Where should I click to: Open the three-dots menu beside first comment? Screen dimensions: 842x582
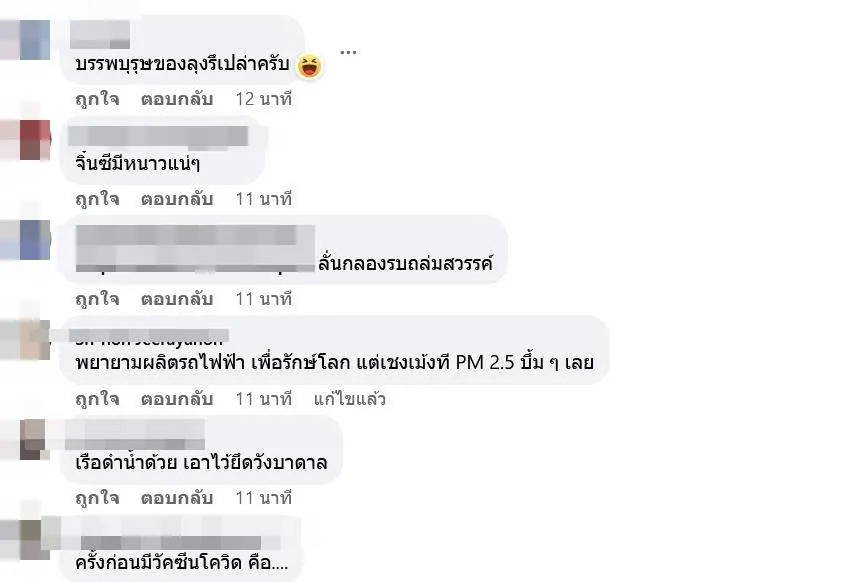[x=348, y=52]
